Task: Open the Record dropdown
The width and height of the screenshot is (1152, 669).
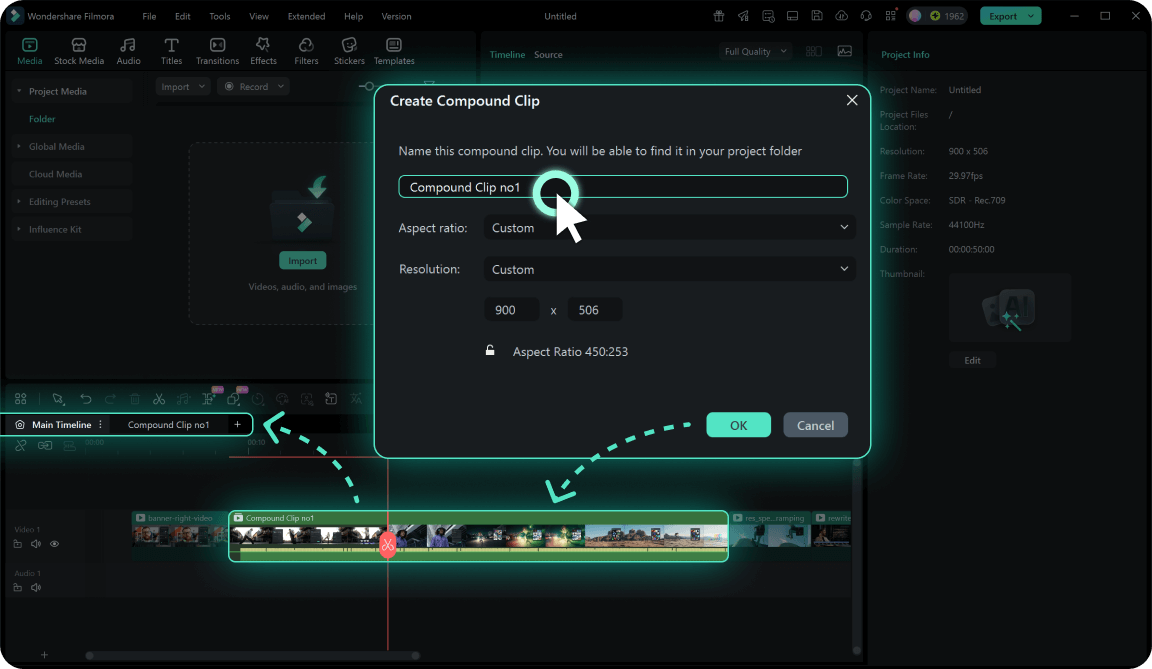Action: (x=253, y=87)
